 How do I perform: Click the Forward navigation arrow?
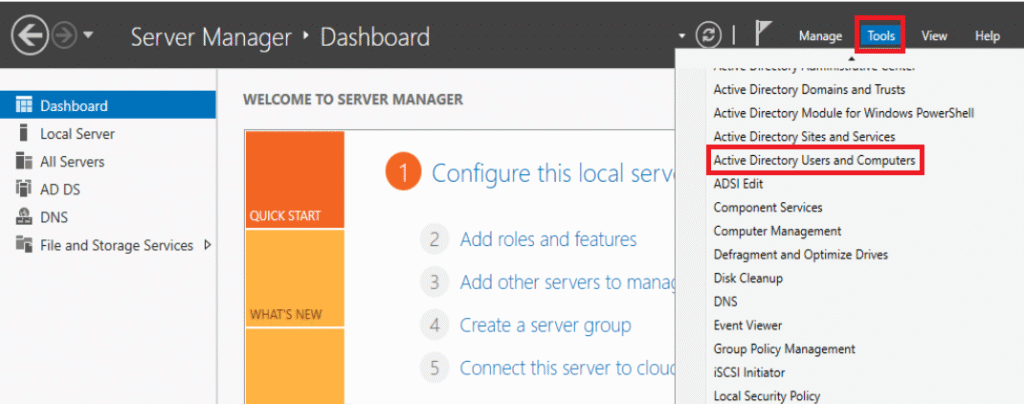(63, 37)
